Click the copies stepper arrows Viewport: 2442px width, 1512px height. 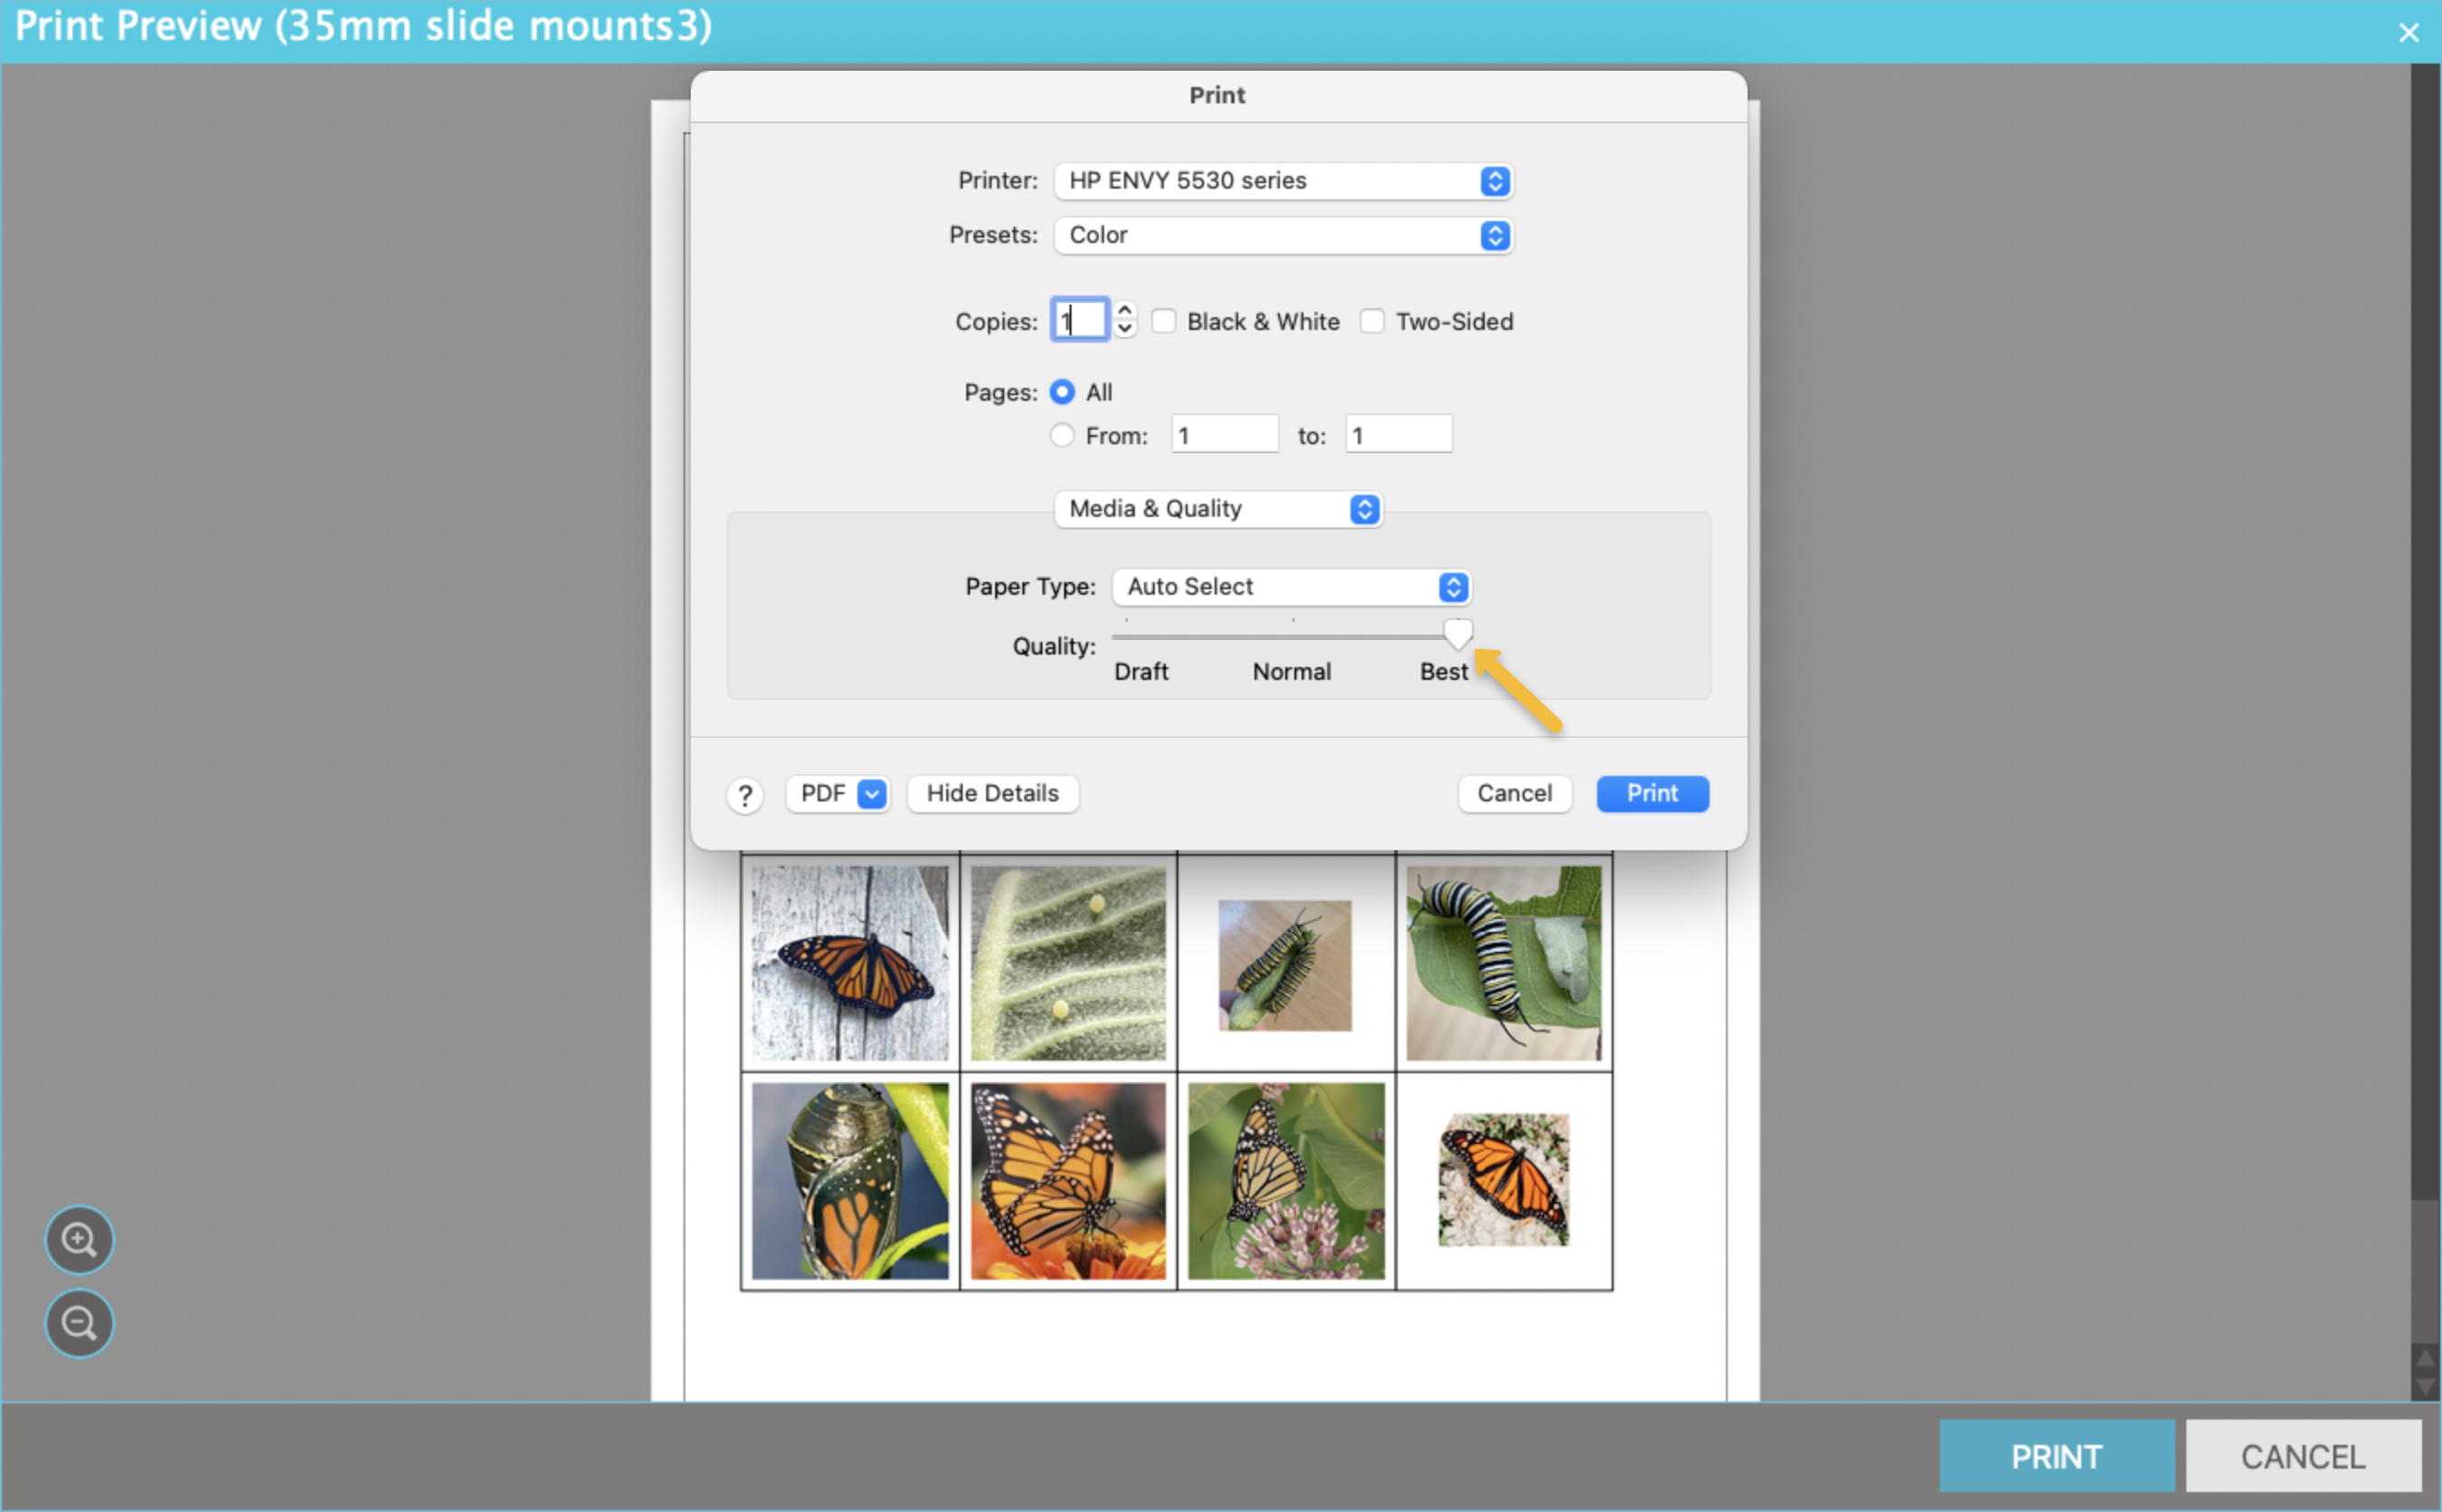(1125, 319)
